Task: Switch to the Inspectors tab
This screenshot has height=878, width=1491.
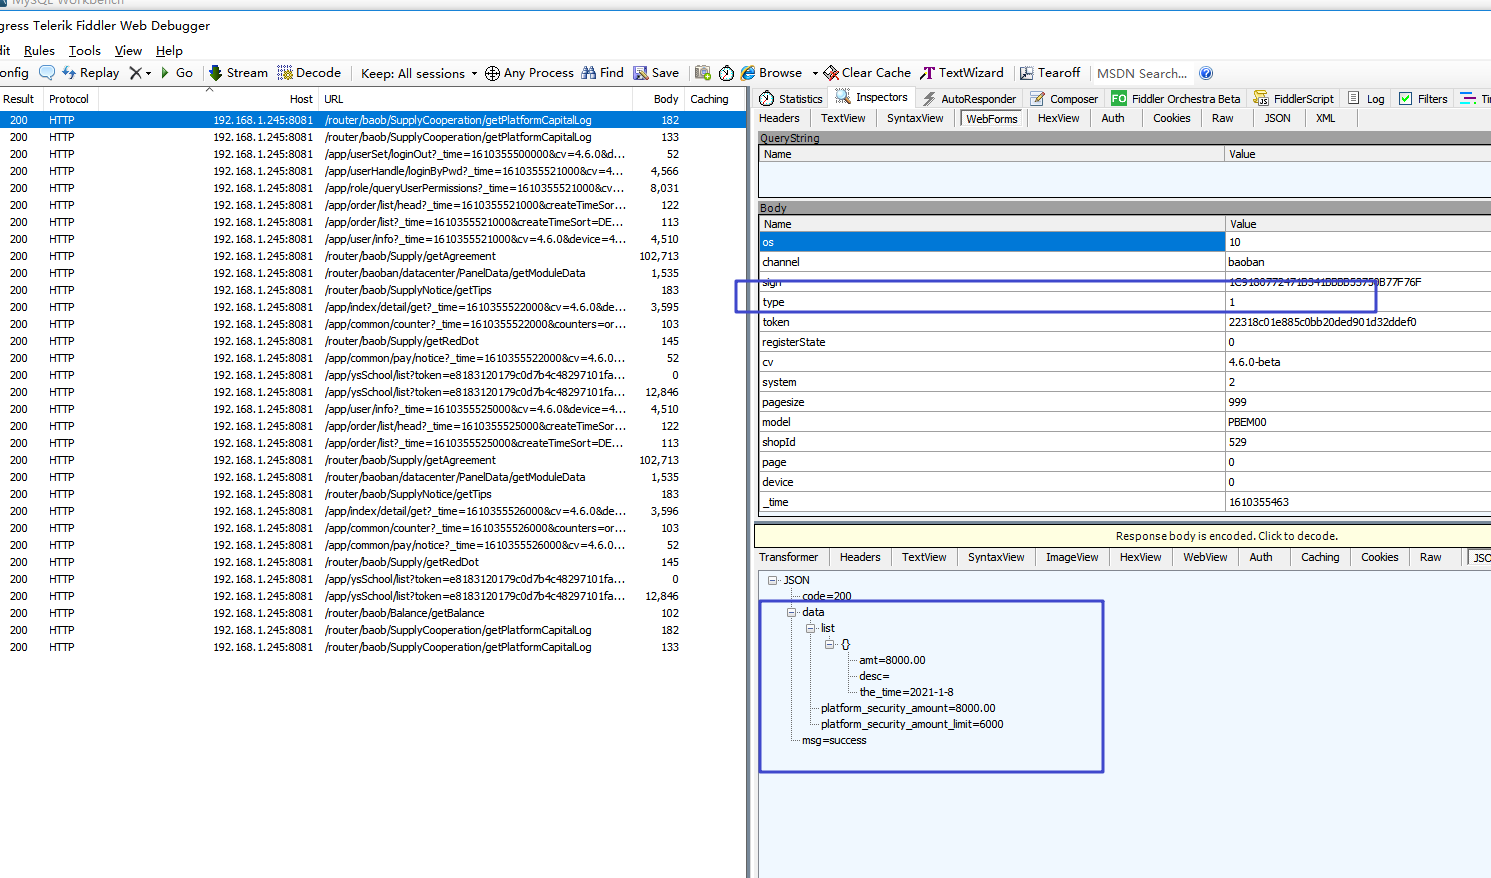Action: [872, 97]
